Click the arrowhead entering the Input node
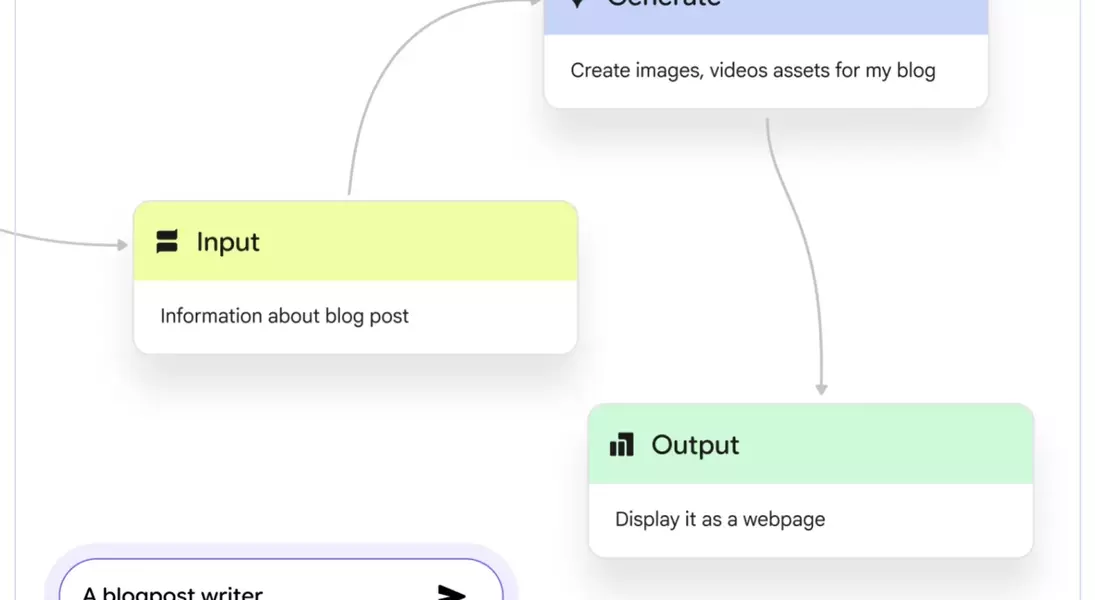The width and height of the screenshot is (1095, 600). click(122, 244)
